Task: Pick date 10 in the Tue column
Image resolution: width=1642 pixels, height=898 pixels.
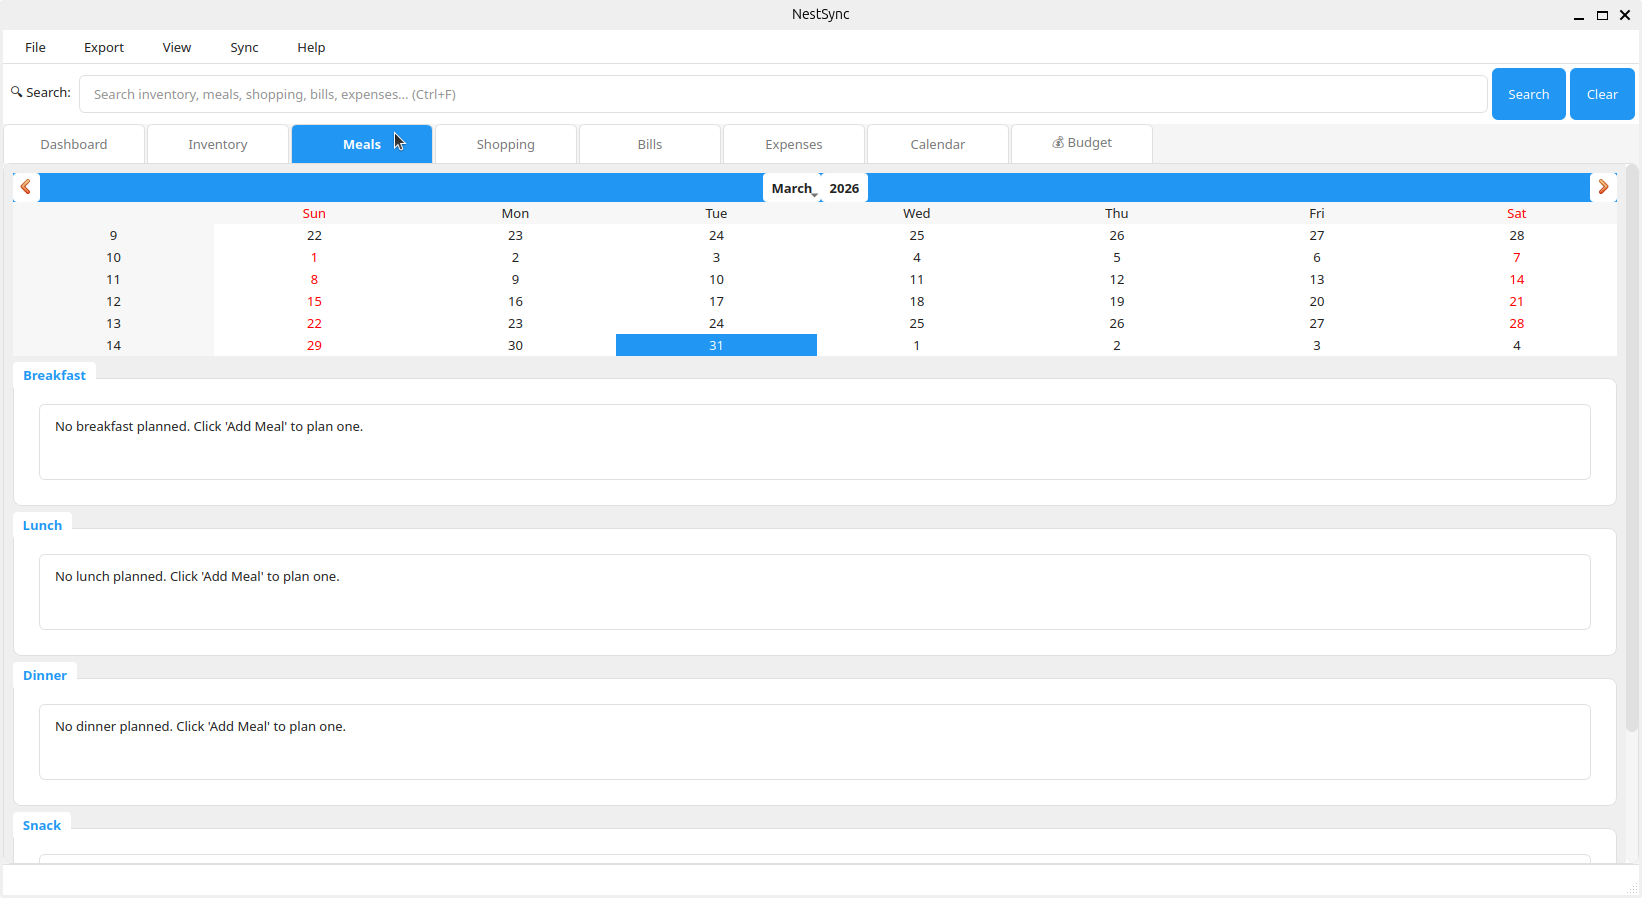Action: coord(716,279)
